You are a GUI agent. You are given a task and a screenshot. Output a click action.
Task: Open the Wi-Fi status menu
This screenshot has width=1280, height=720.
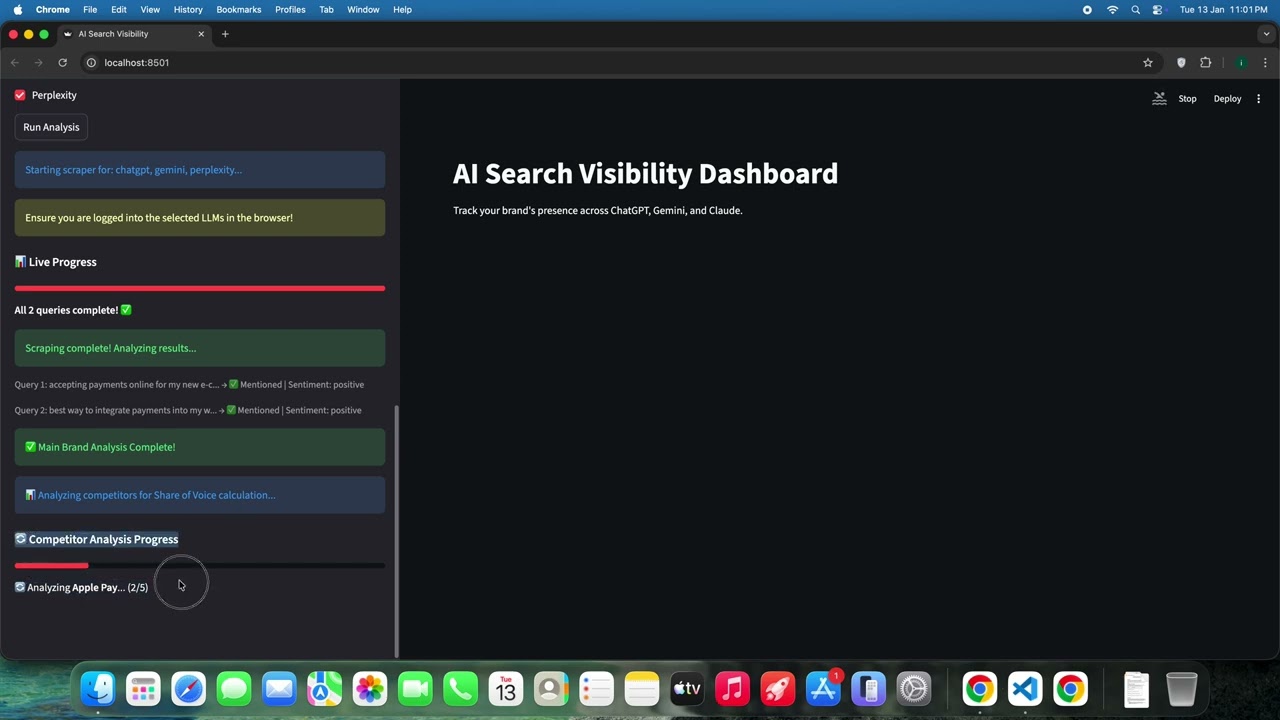[x=1112, y=9]
